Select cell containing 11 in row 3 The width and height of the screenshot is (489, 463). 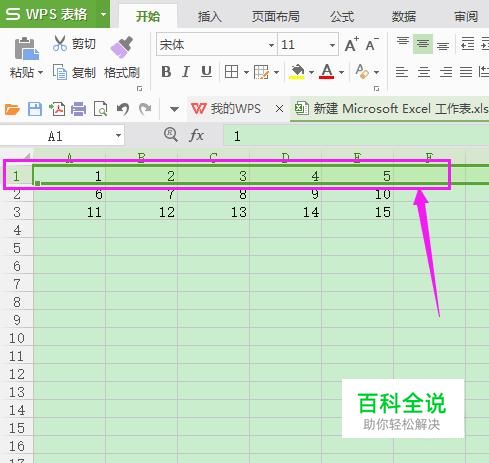pyautogui.click(x=70, y=212)
